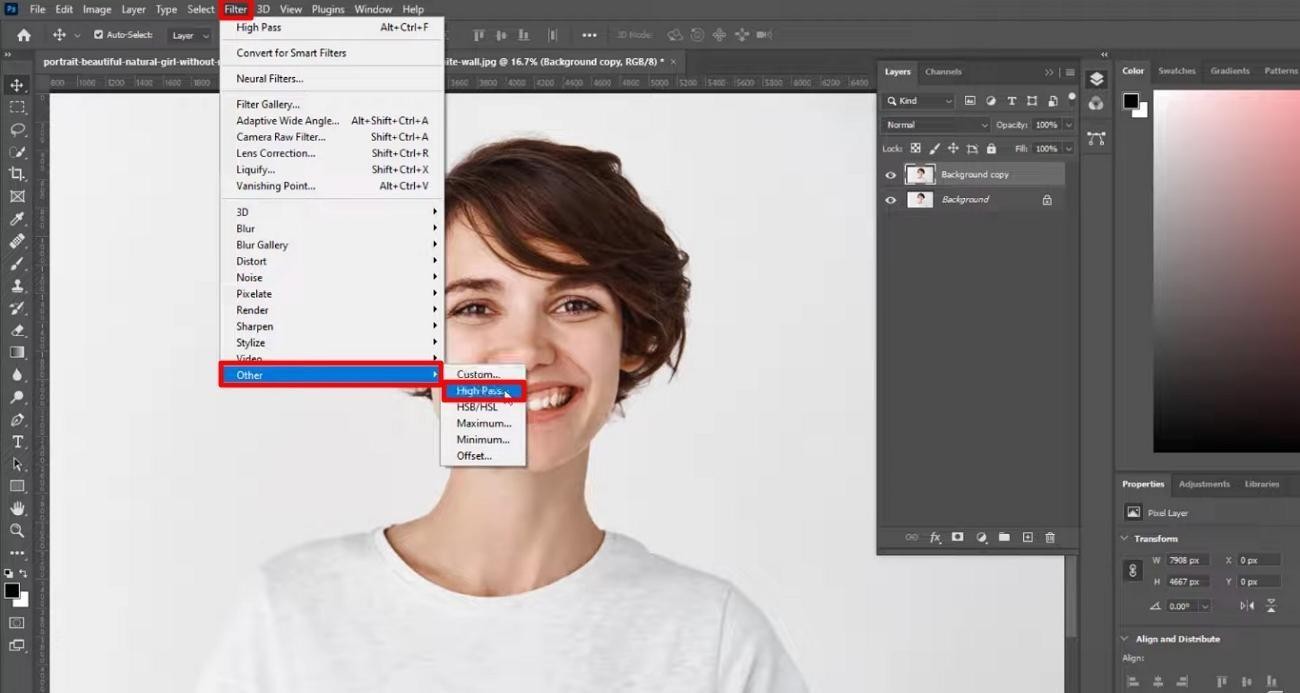The height and width of the screenshot is (693, 1300).
Task: Open the Libraries tab
Action: pos(1261,484)
